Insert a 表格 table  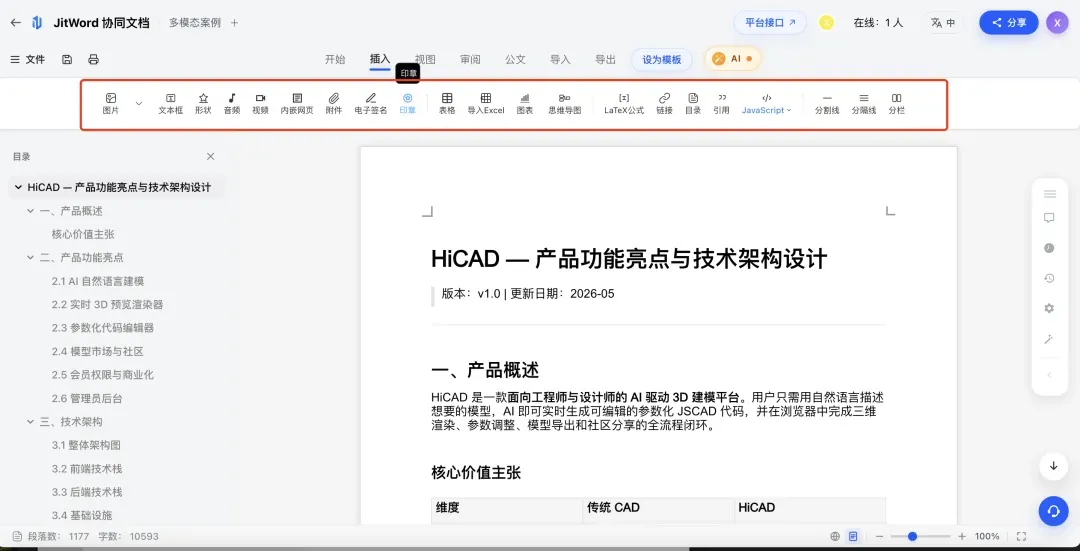point(447,103)
